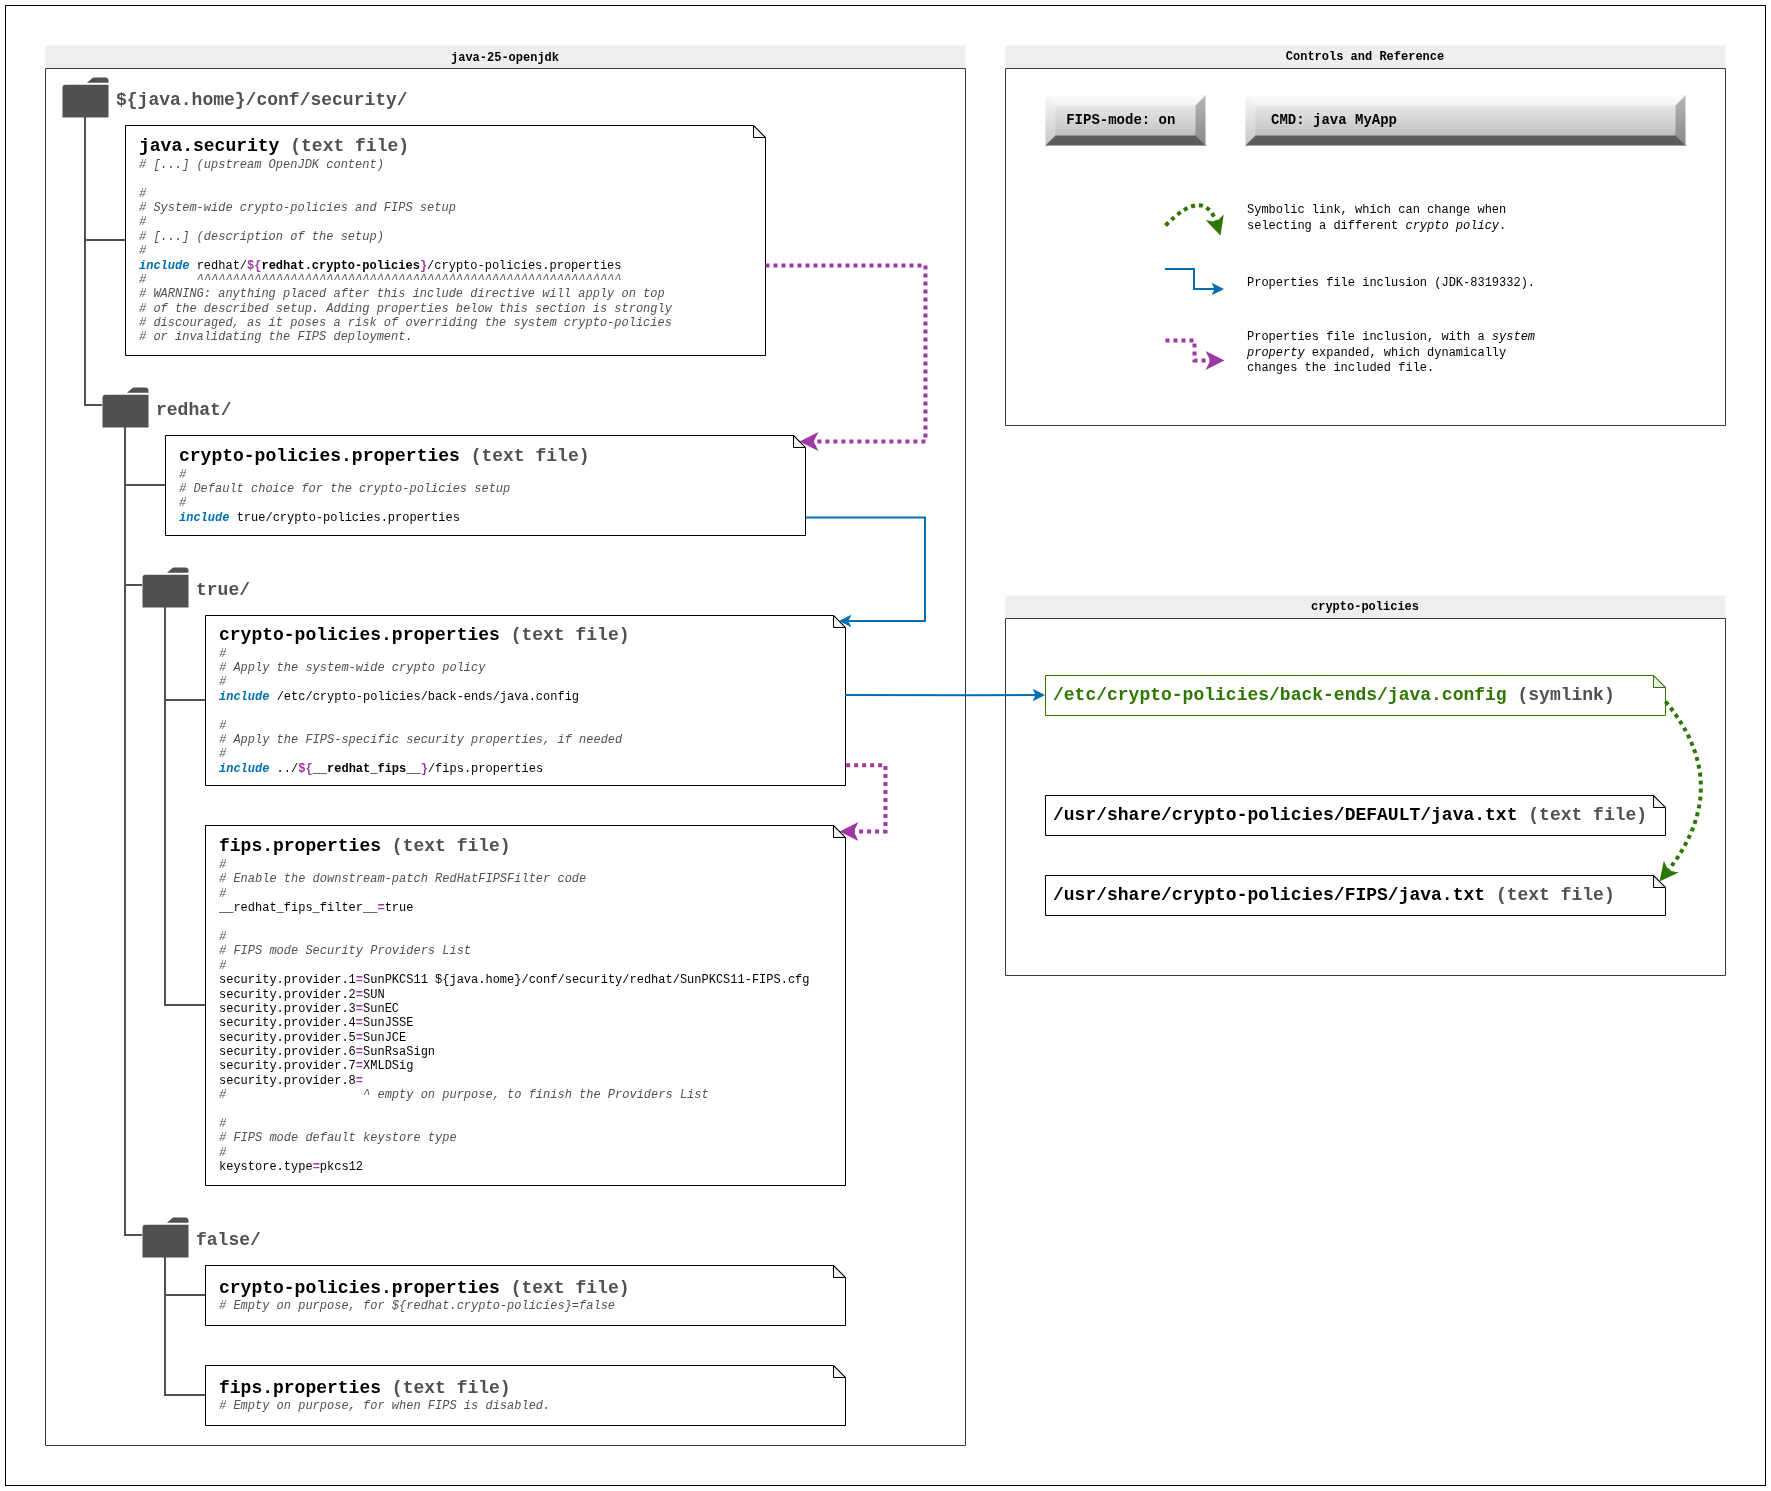
Task: Click the keystore.type=pkcs12 line
Action: pyautogui.click(x=291, y=1167)
